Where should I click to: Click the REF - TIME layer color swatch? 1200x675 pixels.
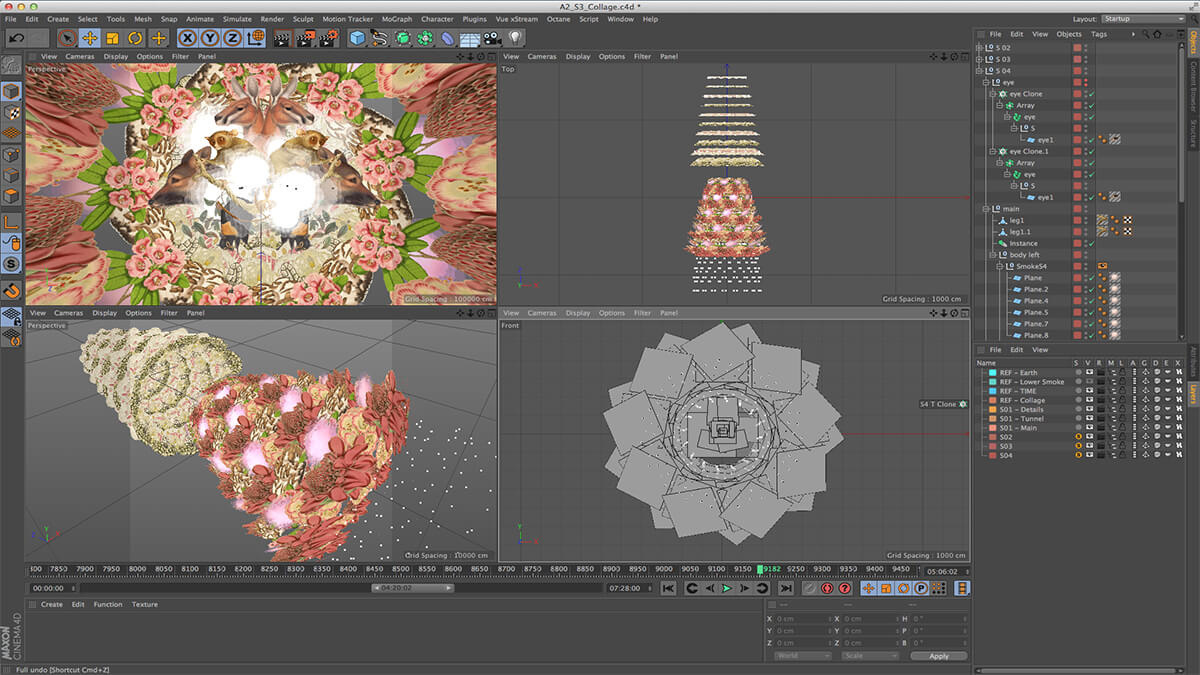992,391
